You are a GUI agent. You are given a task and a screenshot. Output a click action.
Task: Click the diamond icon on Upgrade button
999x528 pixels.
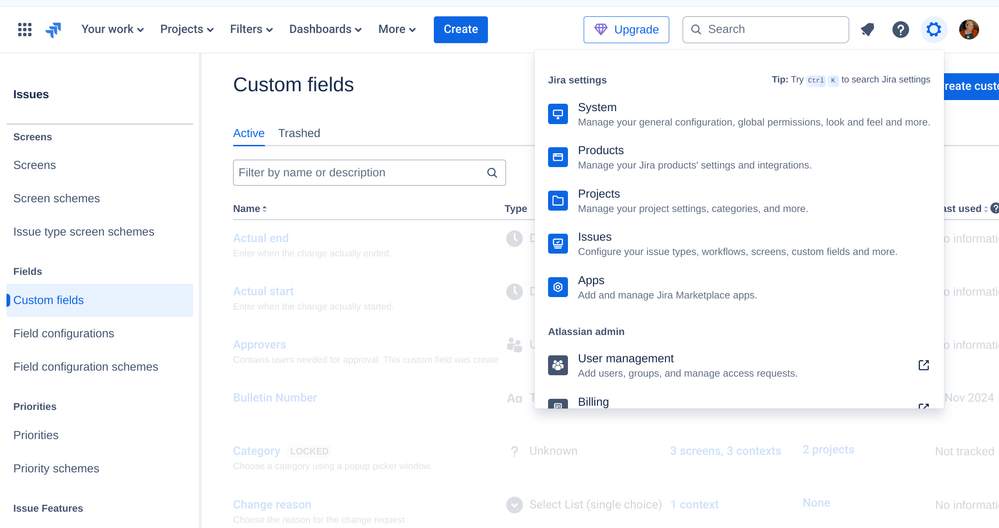601,29
